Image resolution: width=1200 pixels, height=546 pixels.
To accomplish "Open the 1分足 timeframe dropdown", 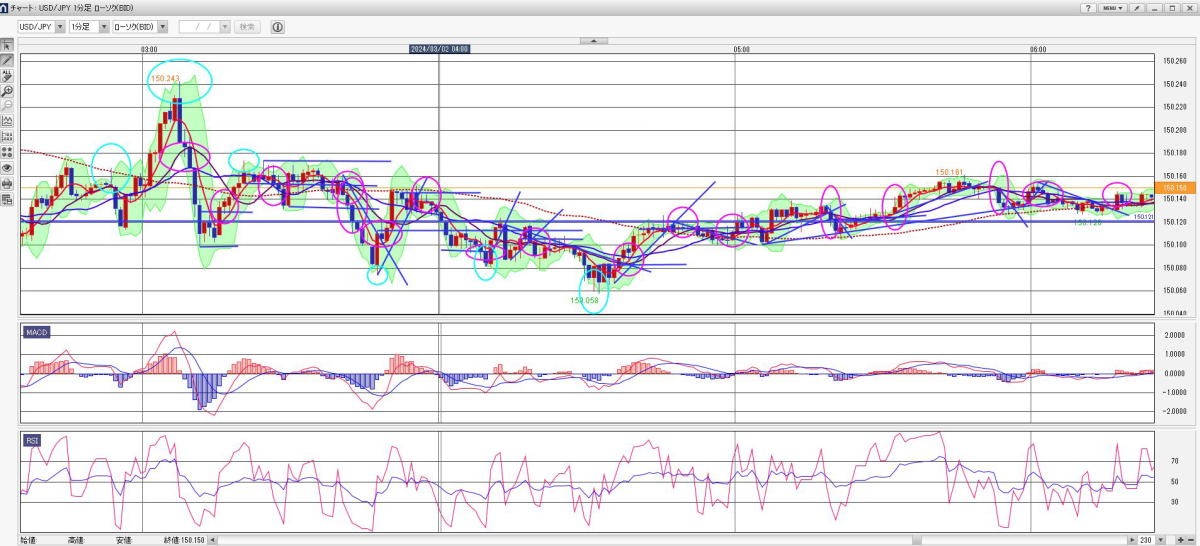I will 104,26.
